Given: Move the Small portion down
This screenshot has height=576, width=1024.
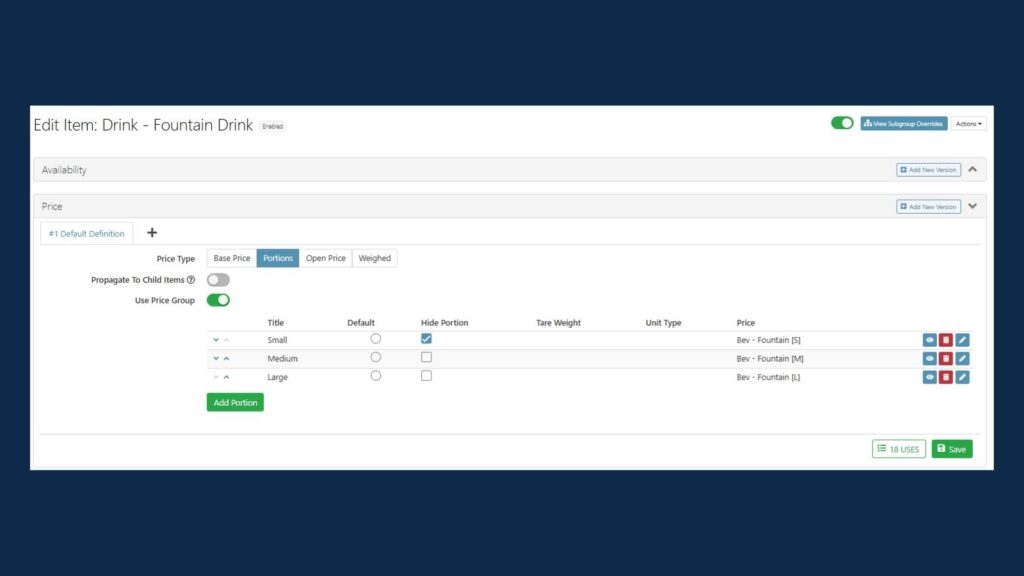Looking at the screenshot, I should 215,340.
